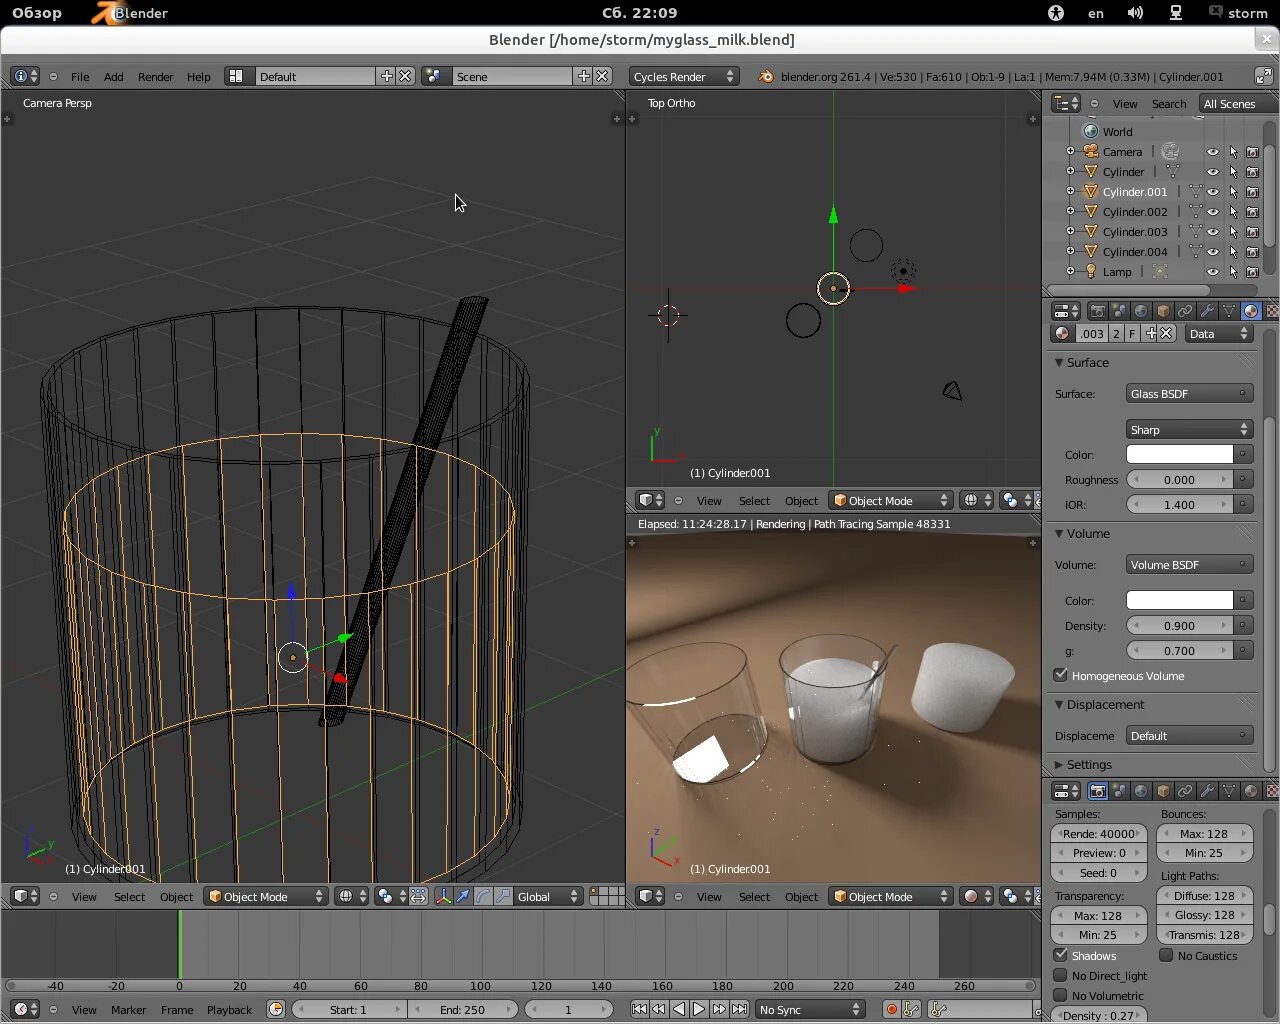Toggle visibility of Cylinder.002
The image size is (1280, 1024).
tap(1213, 212)
